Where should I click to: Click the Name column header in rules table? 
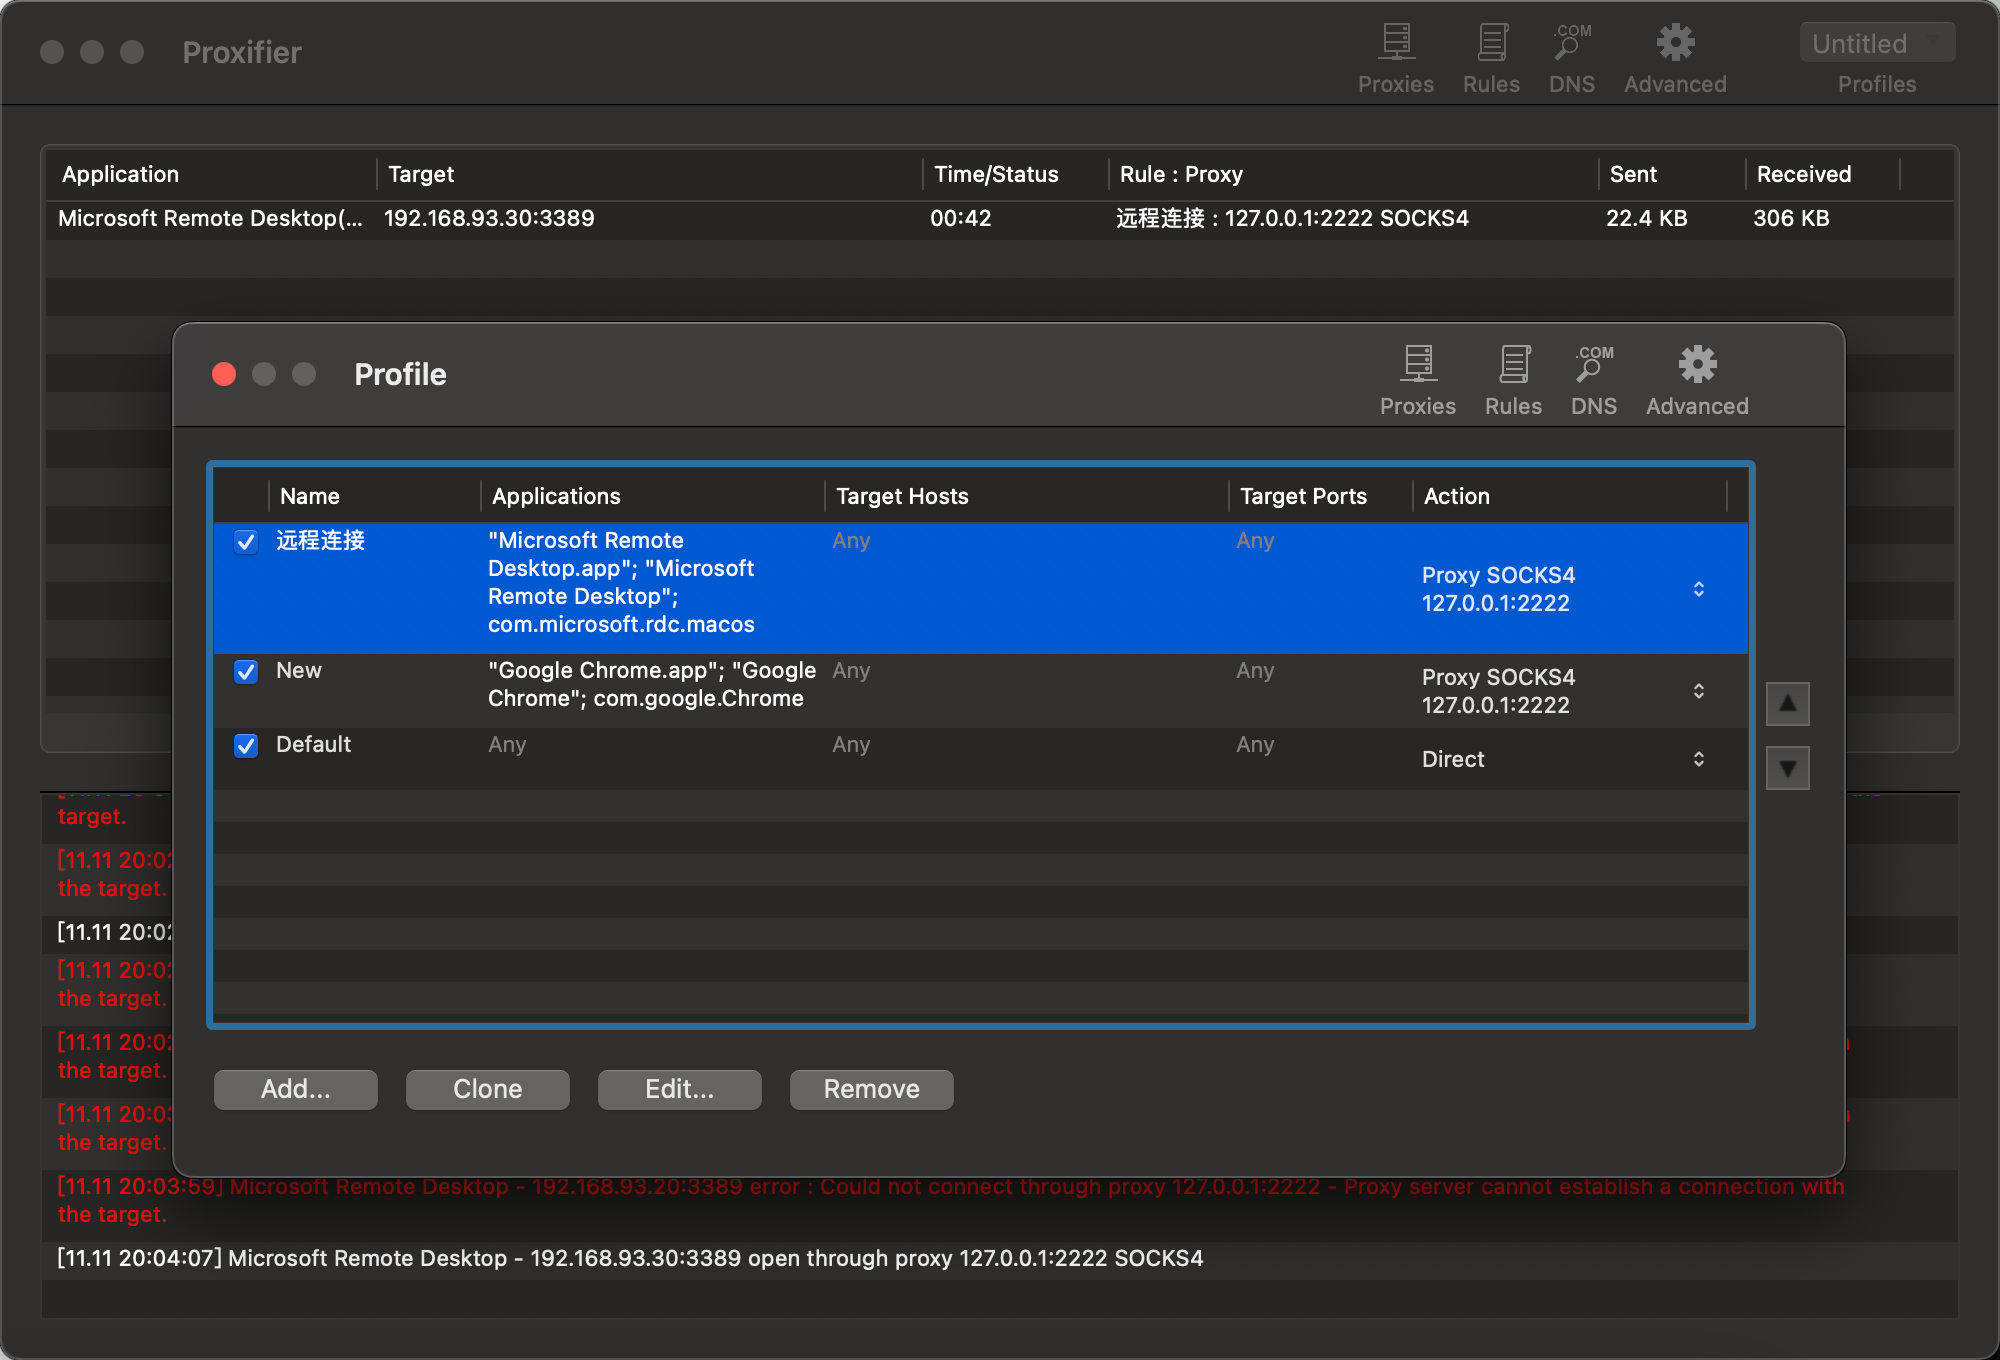coord(374,496)
